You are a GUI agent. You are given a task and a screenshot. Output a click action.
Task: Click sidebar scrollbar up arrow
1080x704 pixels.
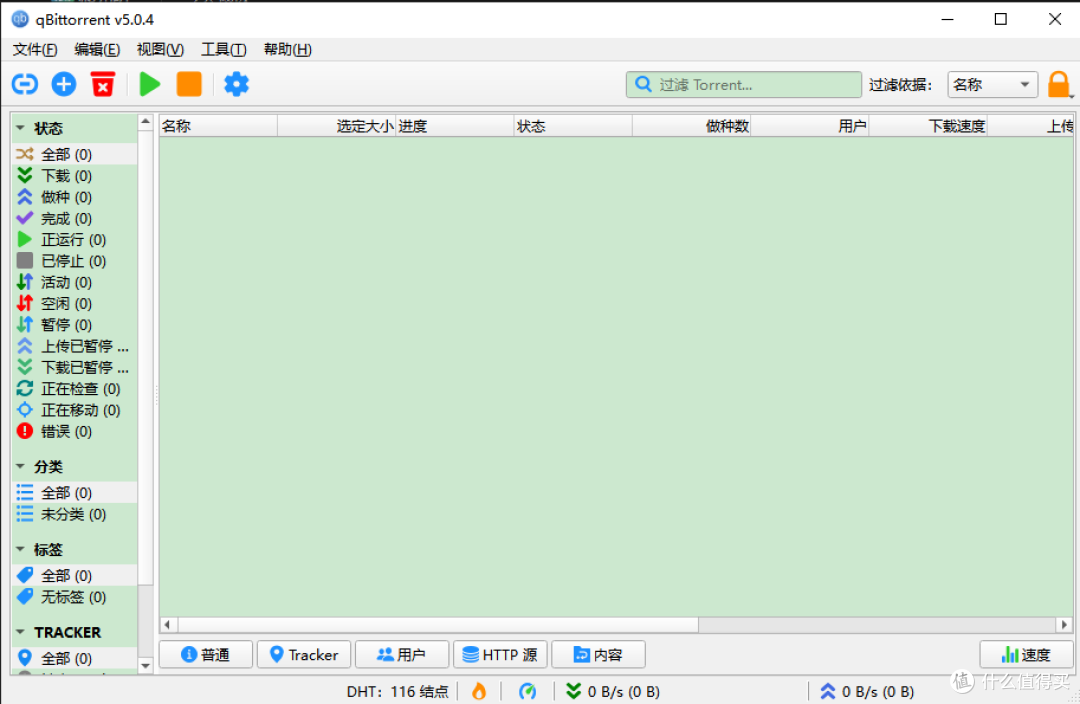point(145,122)
